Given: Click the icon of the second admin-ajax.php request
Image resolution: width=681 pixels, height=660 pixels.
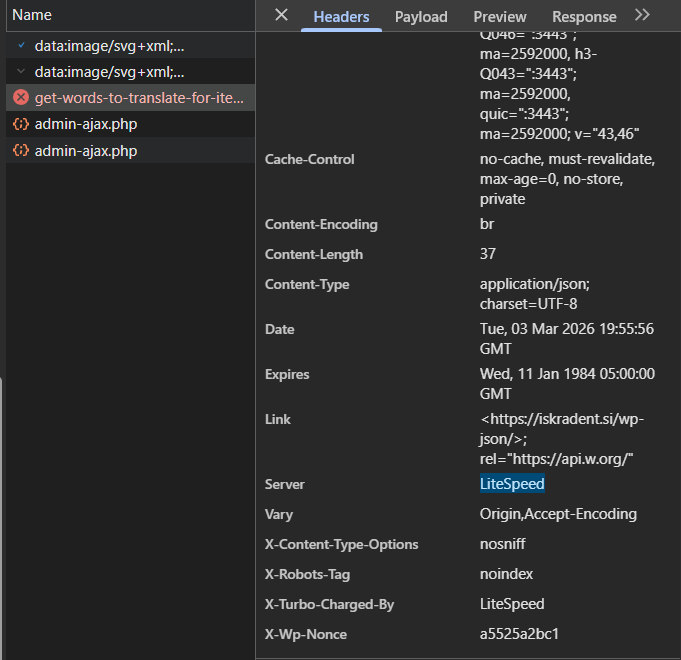Looking at the screenshot, I should (x=21, y=151).
